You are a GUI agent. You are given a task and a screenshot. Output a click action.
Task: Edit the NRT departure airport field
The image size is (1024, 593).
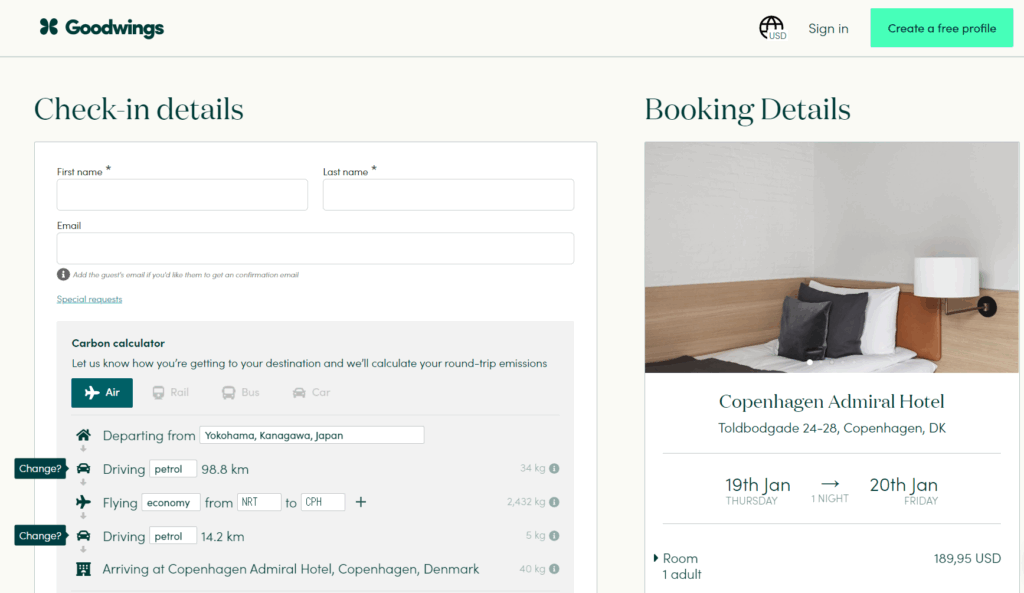click(259, 502)
